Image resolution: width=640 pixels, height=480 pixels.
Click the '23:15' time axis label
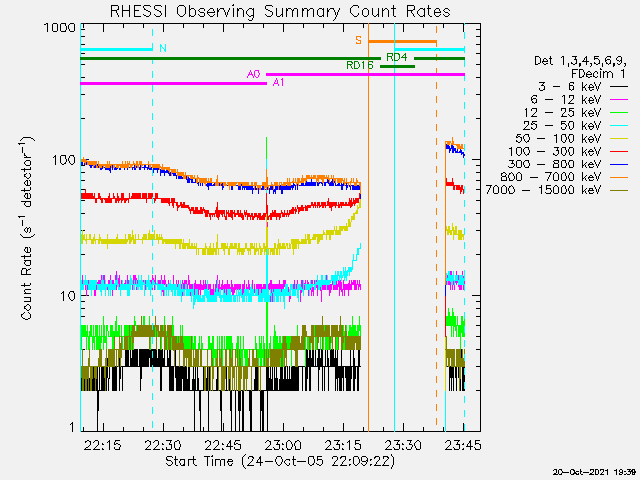(x=343, y=445)
